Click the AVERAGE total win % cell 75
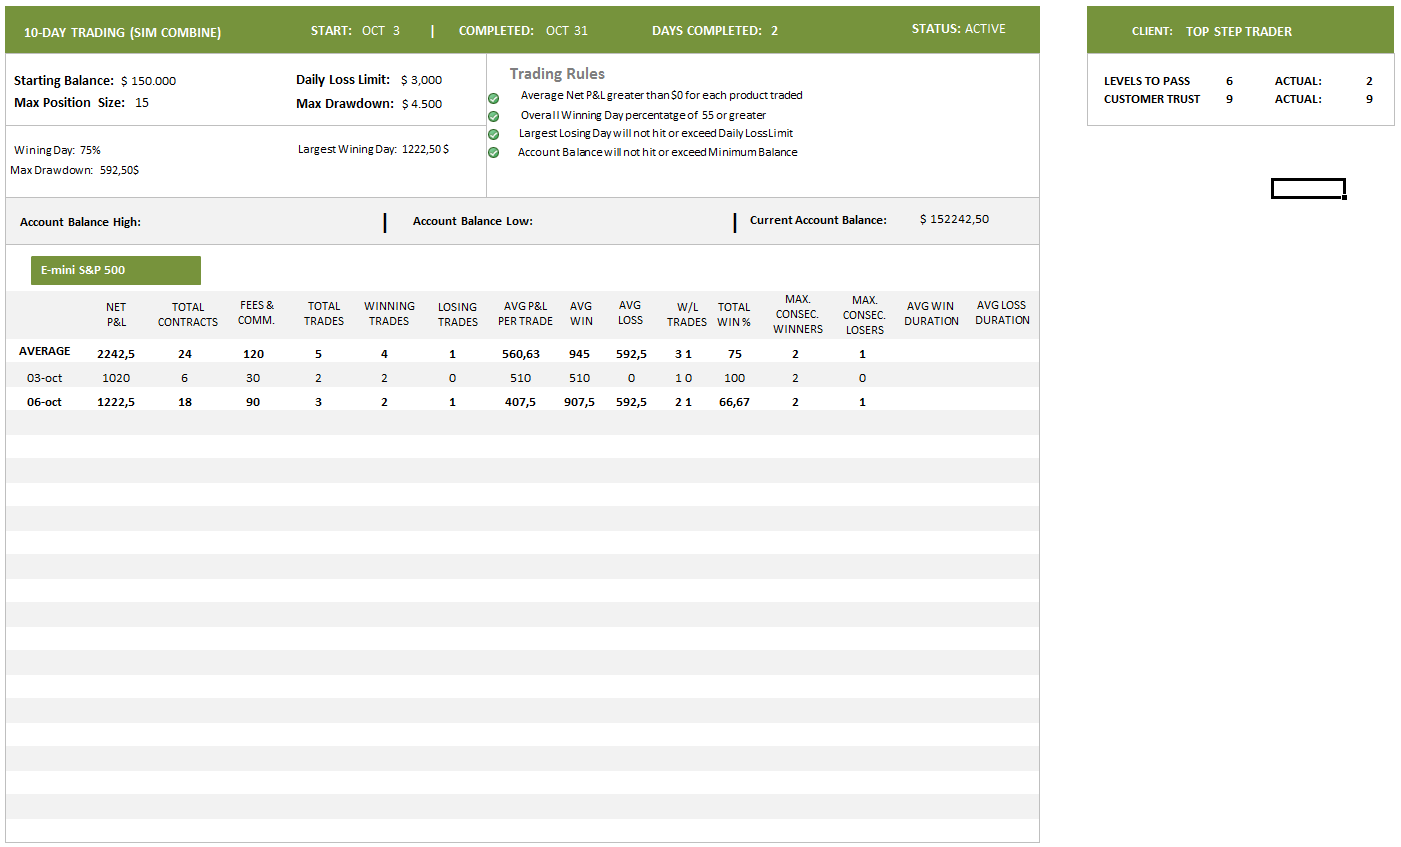The height and width of the screenshot is (847, 1401). click(x=735, y=354)
